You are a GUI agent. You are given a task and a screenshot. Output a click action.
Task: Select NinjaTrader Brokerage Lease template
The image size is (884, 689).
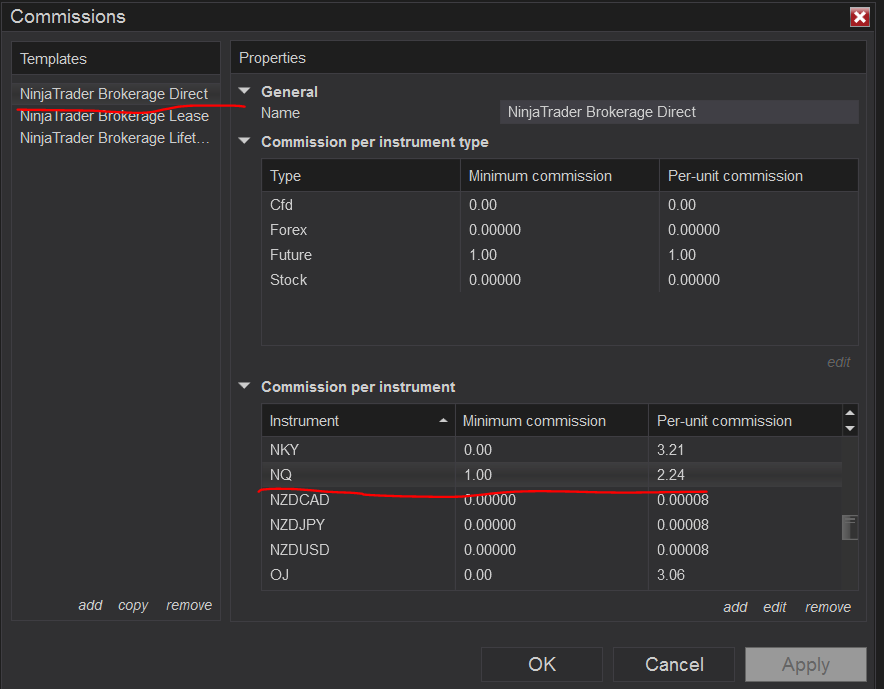[x=114, y=116]
